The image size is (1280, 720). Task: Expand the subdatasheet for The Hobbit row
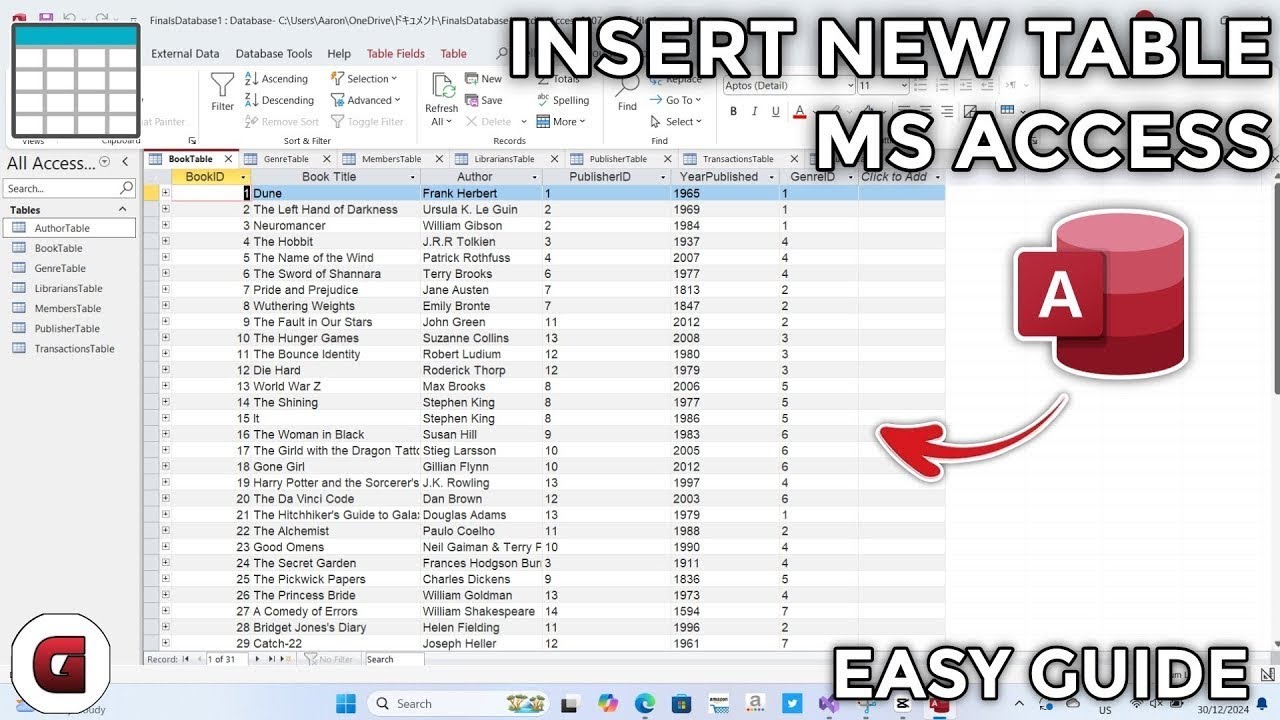click(165, 241)
